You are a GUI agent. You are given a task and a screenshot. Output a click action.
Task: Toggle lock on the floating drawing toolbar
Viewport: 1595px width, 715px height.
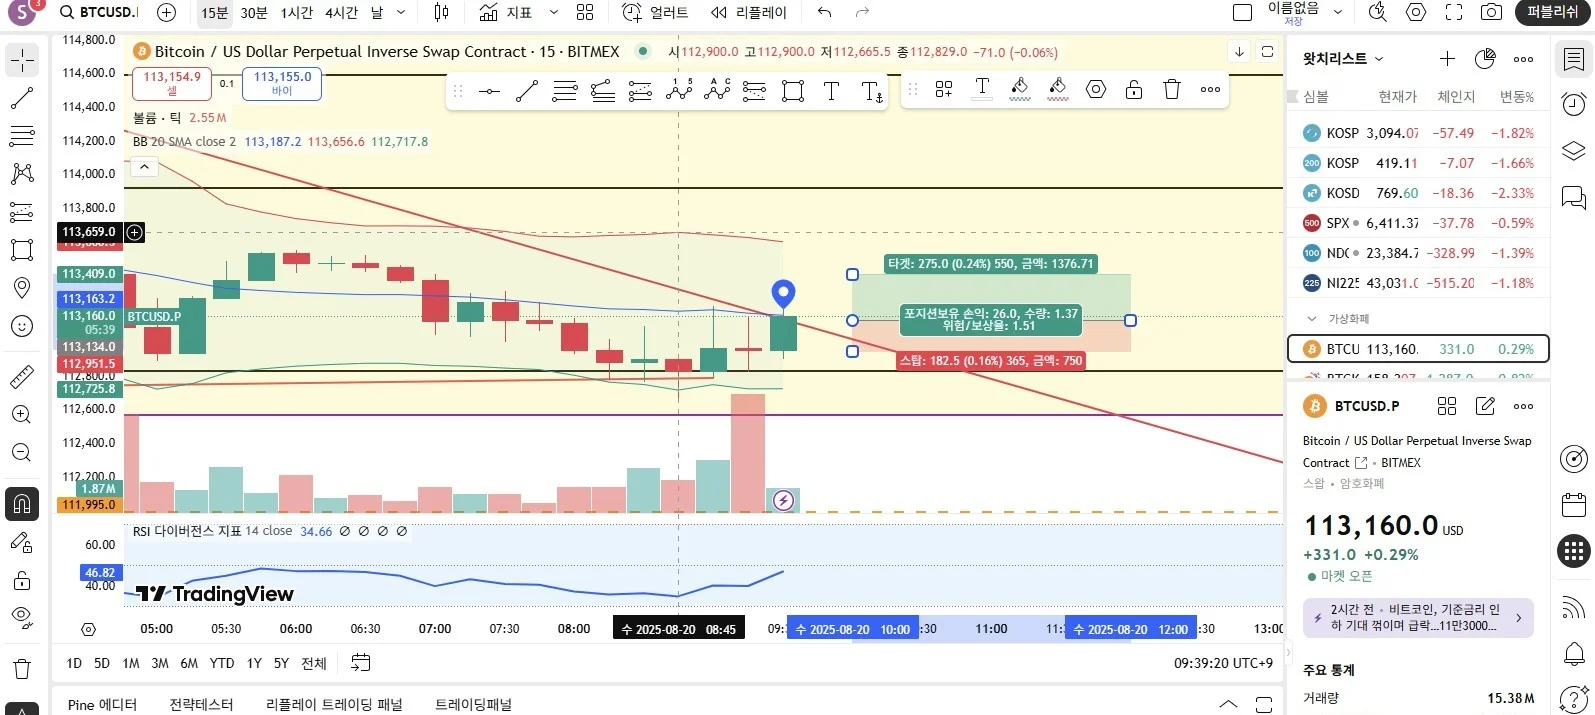[1134, 90]
